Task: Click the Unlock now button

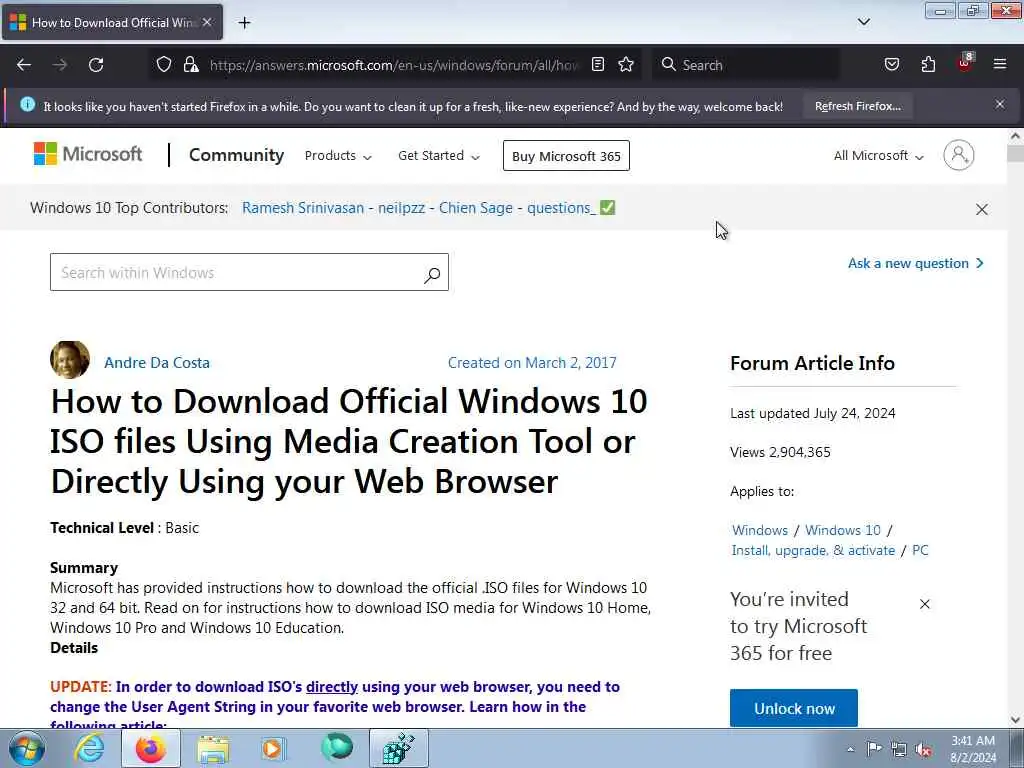Action: pyautogui.click(x=793, y=708)
